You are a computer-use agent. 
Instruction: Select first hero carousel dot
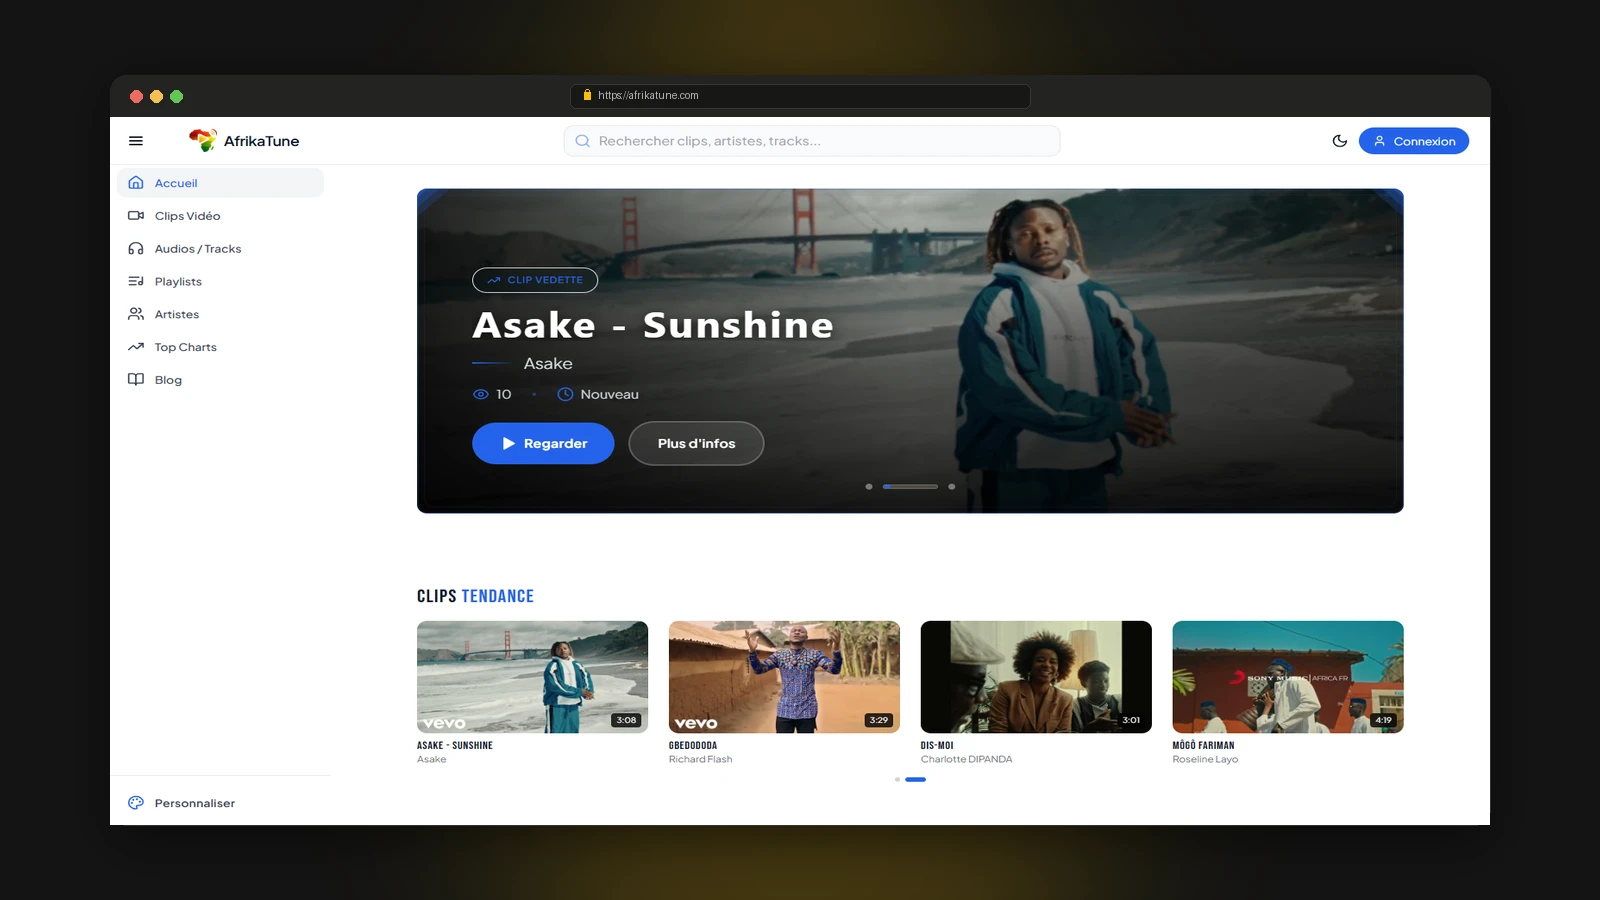(x=869, y=487)
